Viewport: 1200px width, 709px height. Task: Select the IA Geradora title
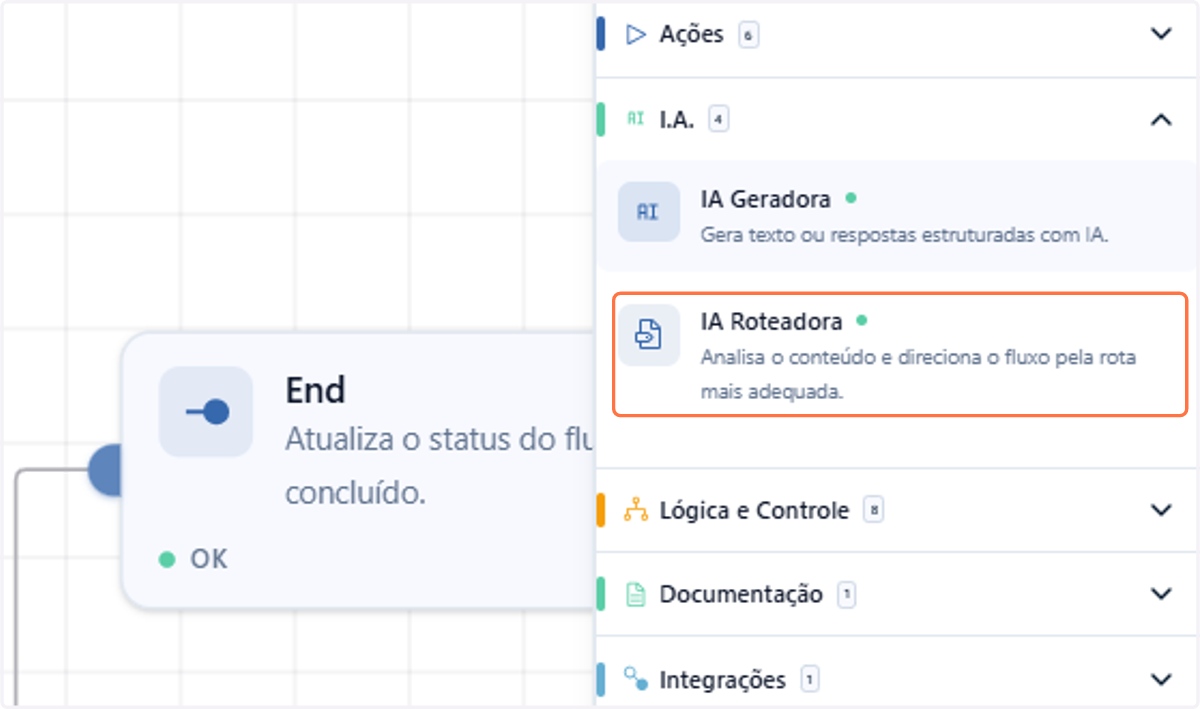coord(766,199)
